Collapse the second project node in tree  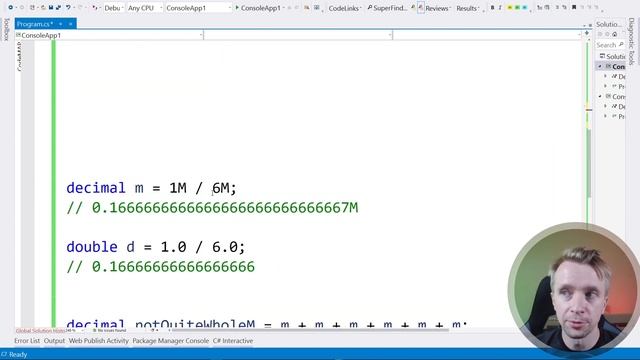[600, 96]
